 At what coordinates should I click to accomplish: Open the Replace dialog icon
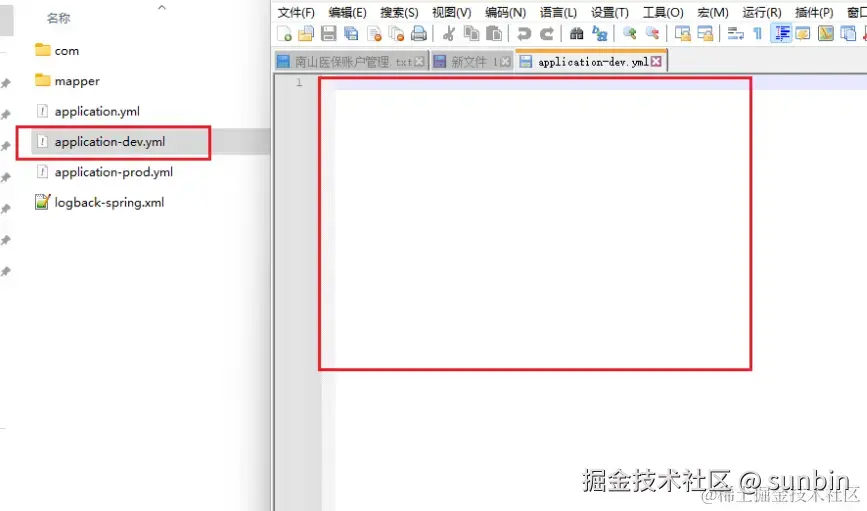600,34
